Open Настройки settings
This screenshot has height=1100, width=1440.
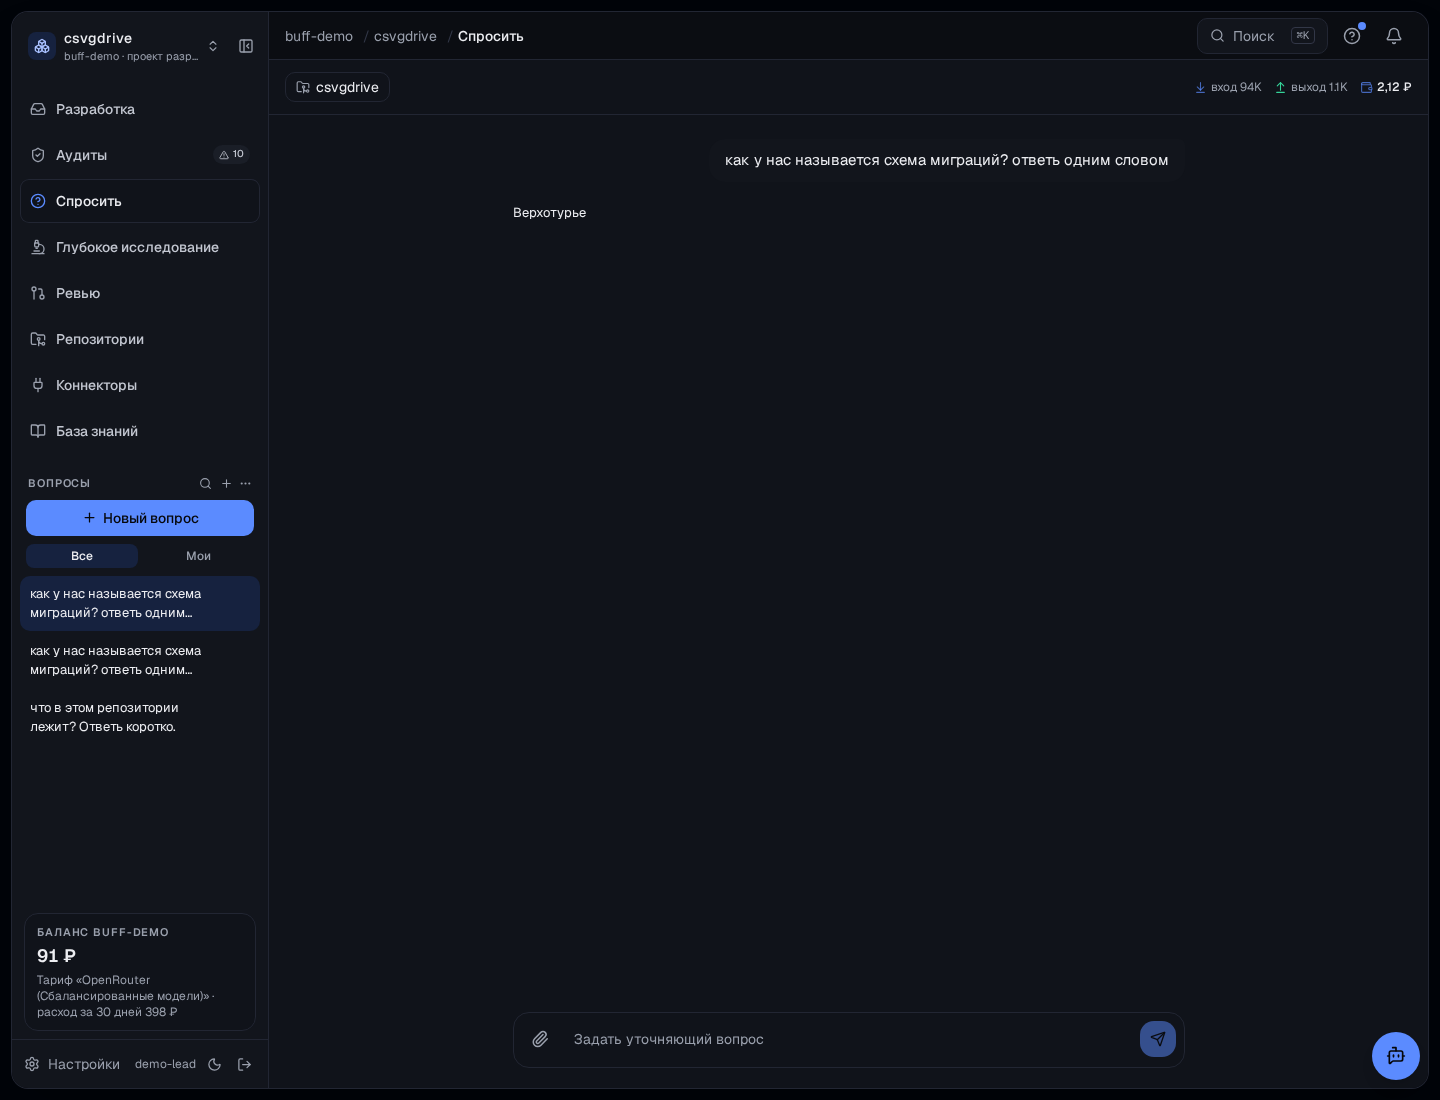click(72, 1064)
